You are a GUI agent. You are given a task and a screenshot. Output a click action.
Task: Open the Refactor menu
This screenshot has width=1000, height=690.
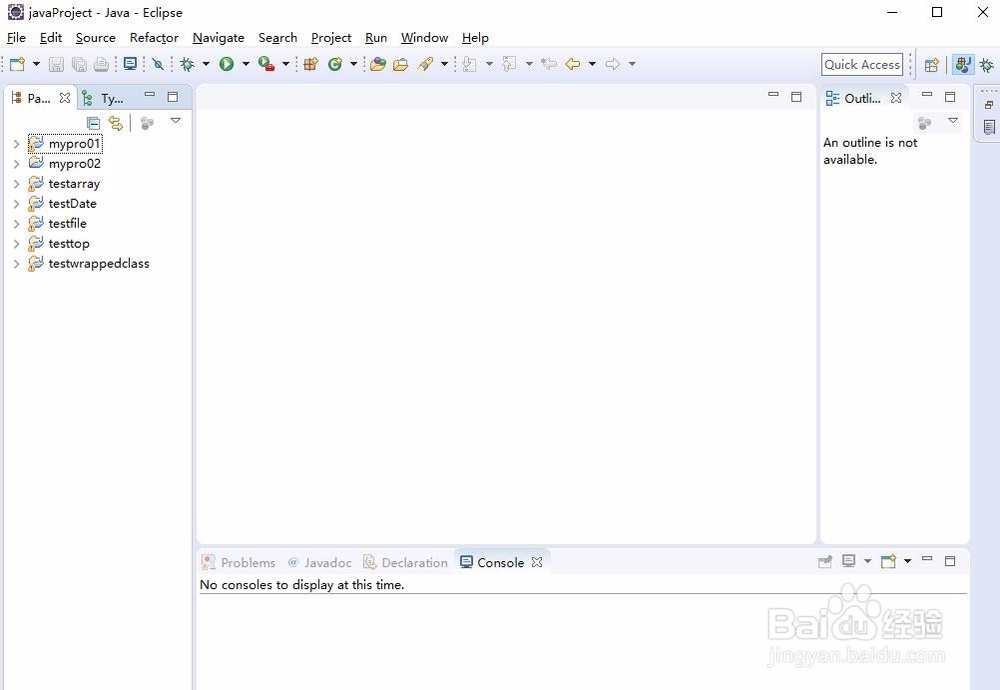154,38
